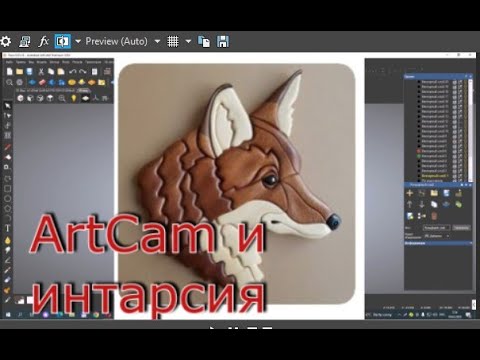Select the rectangle drawing tool
The image size is (480, 360).
tap(7, 189)
